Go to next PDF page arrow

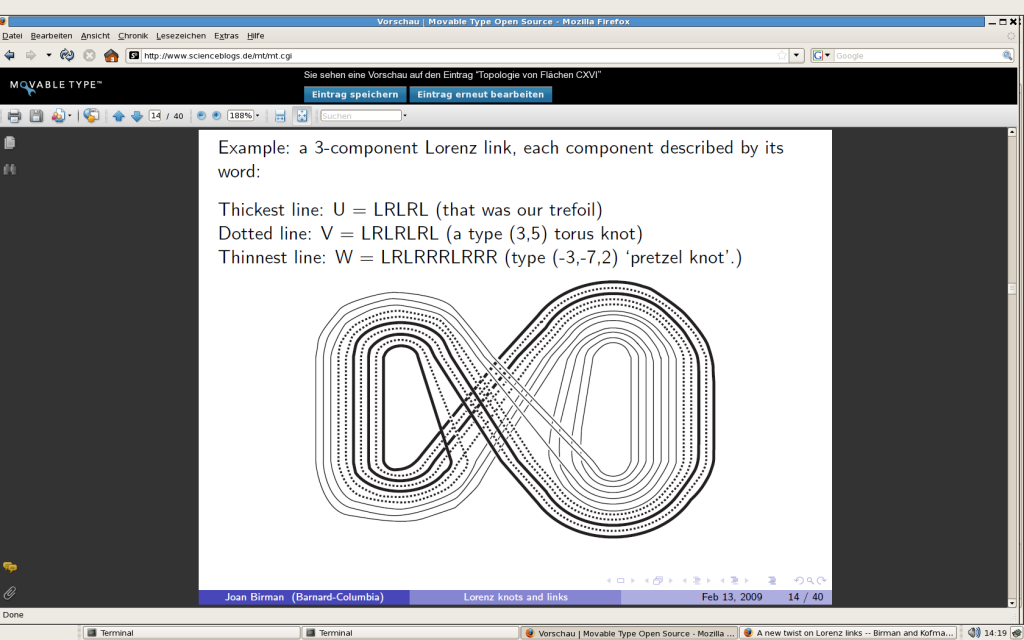point(137,116)
